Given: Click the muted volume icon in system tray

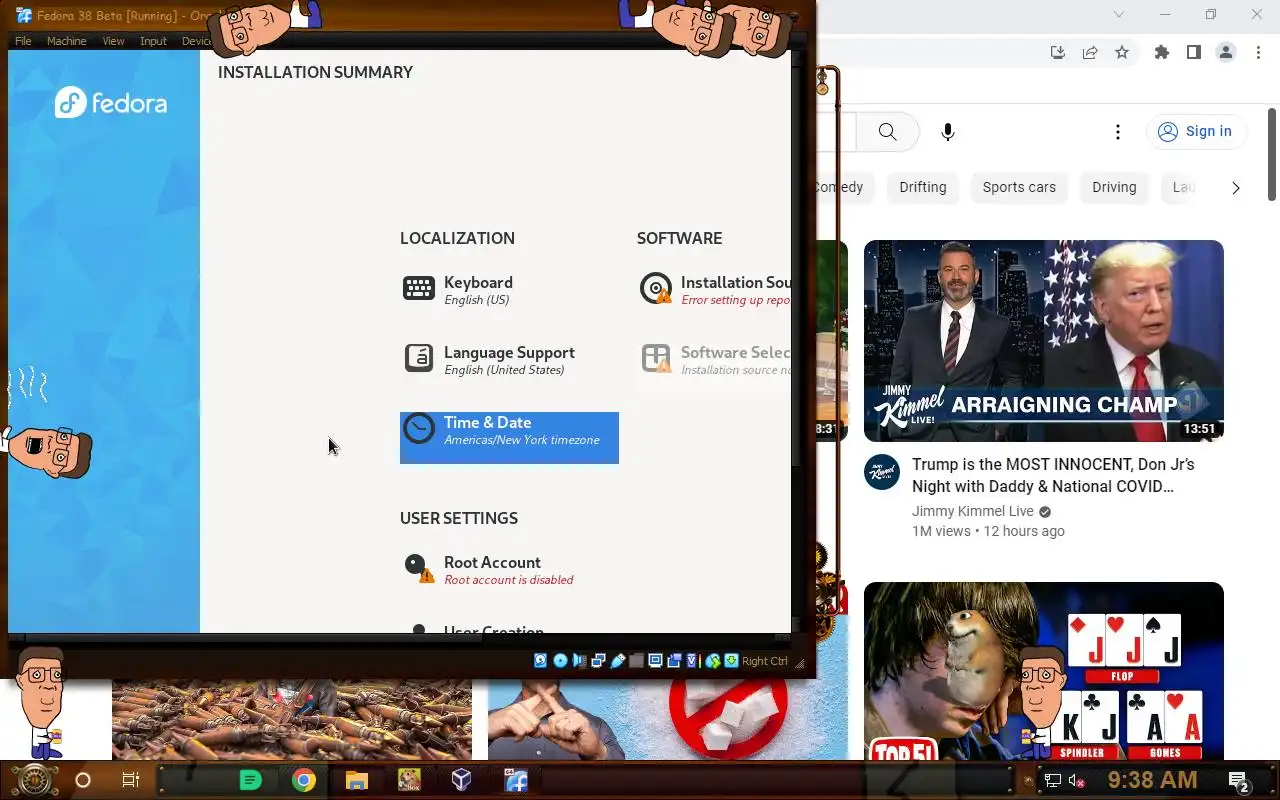Looking at the screenshot, I should click(1078, 781).
